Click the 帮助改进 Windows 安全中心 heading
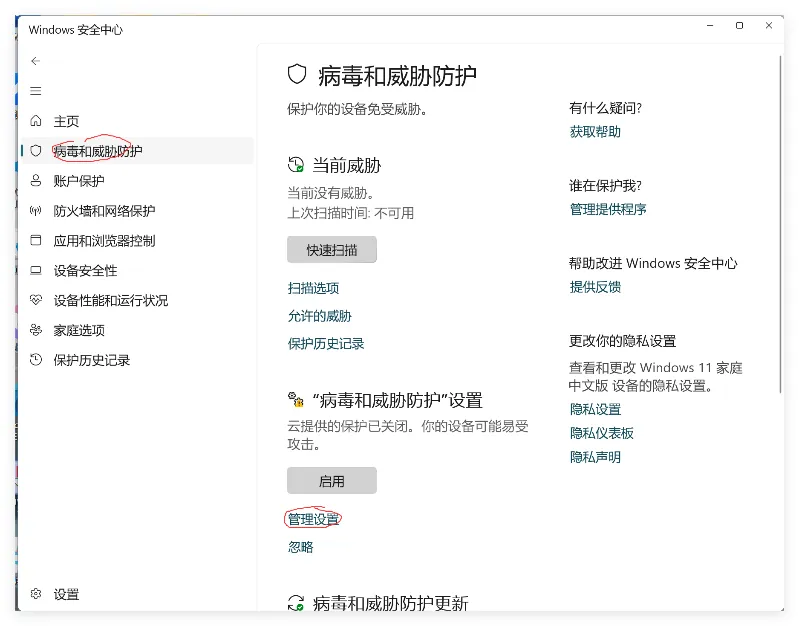This screenshot has height=626, width=799. (x=653, y=263)
